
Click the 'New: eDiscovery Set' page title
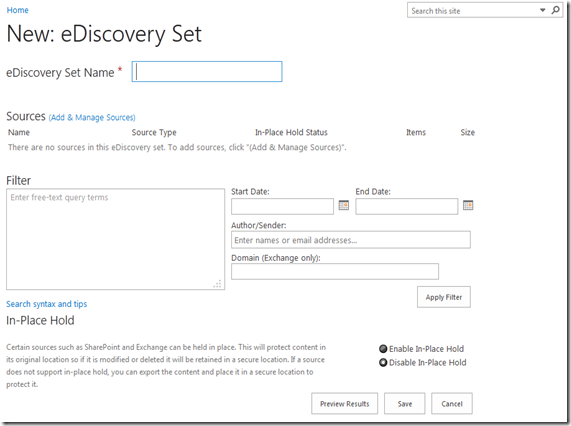tap(104, 35)
